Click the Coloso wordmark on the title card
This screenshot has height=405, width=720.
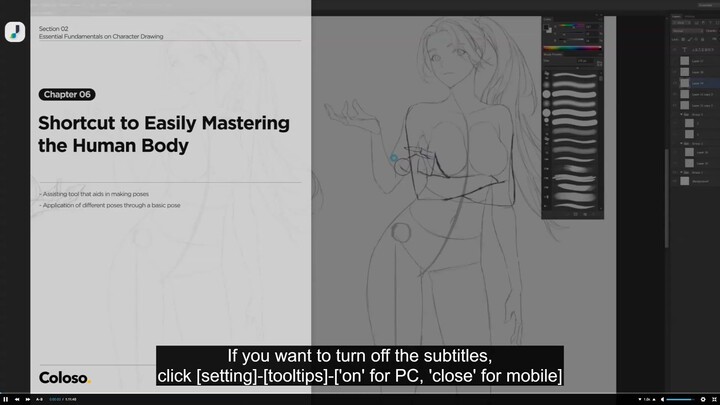(x=65, y=378)
